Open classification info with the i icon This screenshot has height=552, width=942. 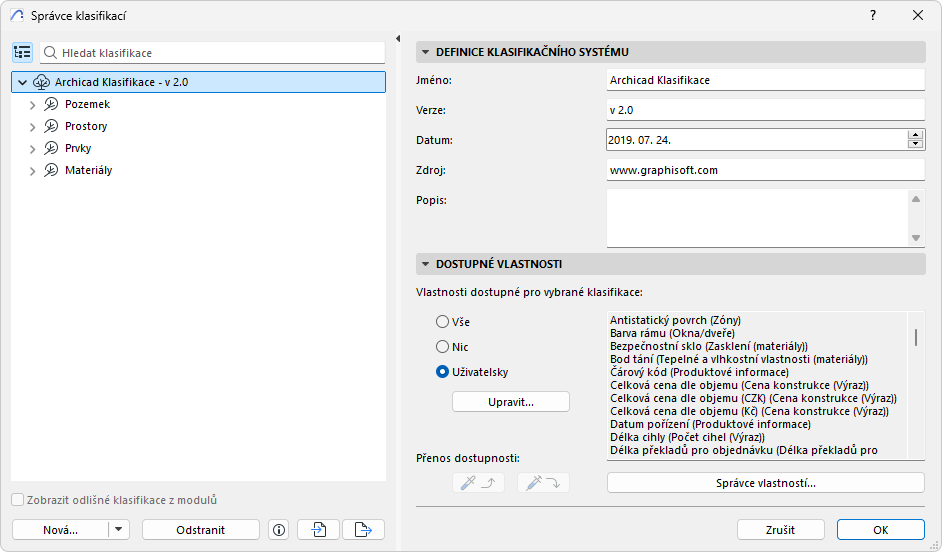[279, 530]
